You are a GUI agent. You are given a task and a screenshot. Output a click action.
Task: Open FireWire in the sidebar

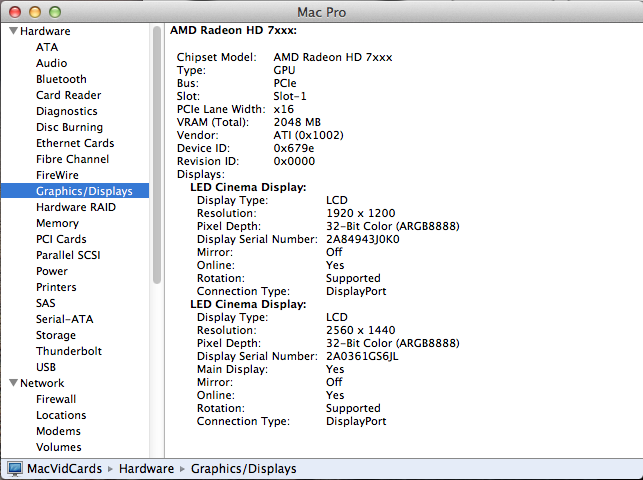tap(57, 175)
